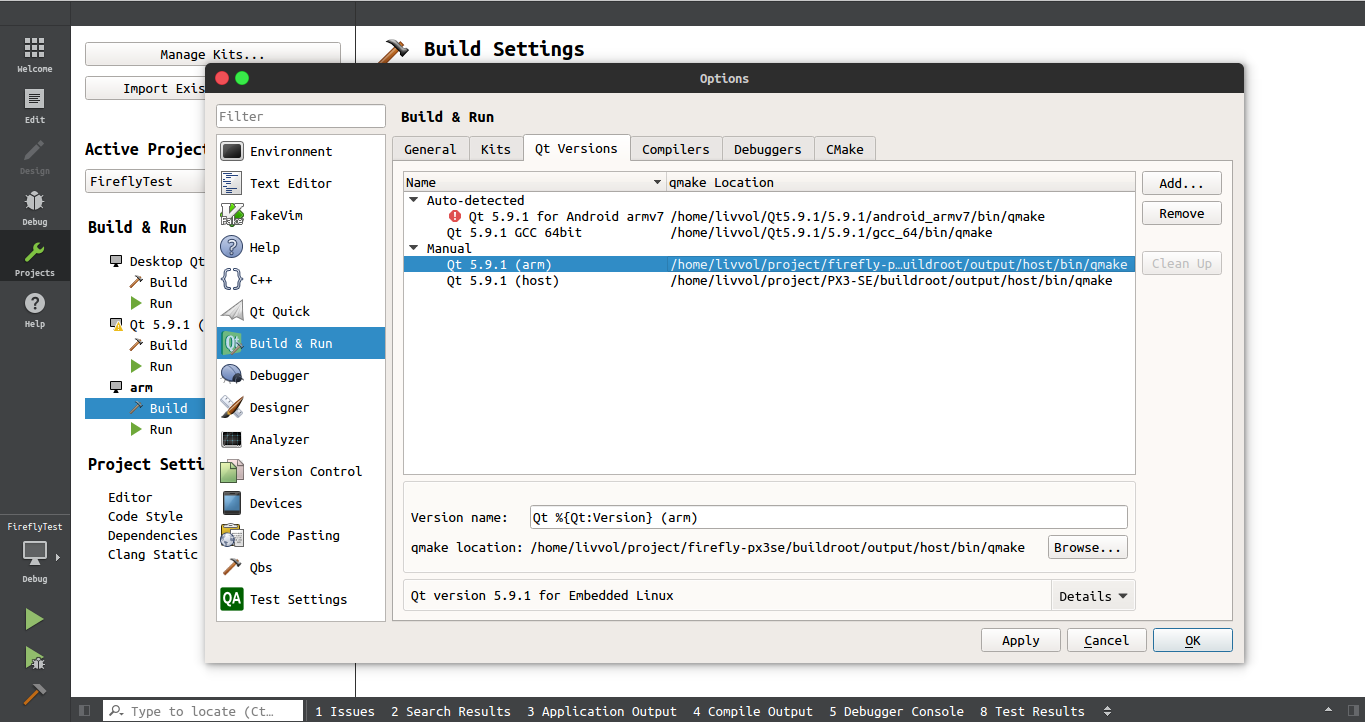The height and width of the screenshot is (722, 1365).
Task: Select Qt 5.9.1 for Android armv7 row
Action: [769, 216]
